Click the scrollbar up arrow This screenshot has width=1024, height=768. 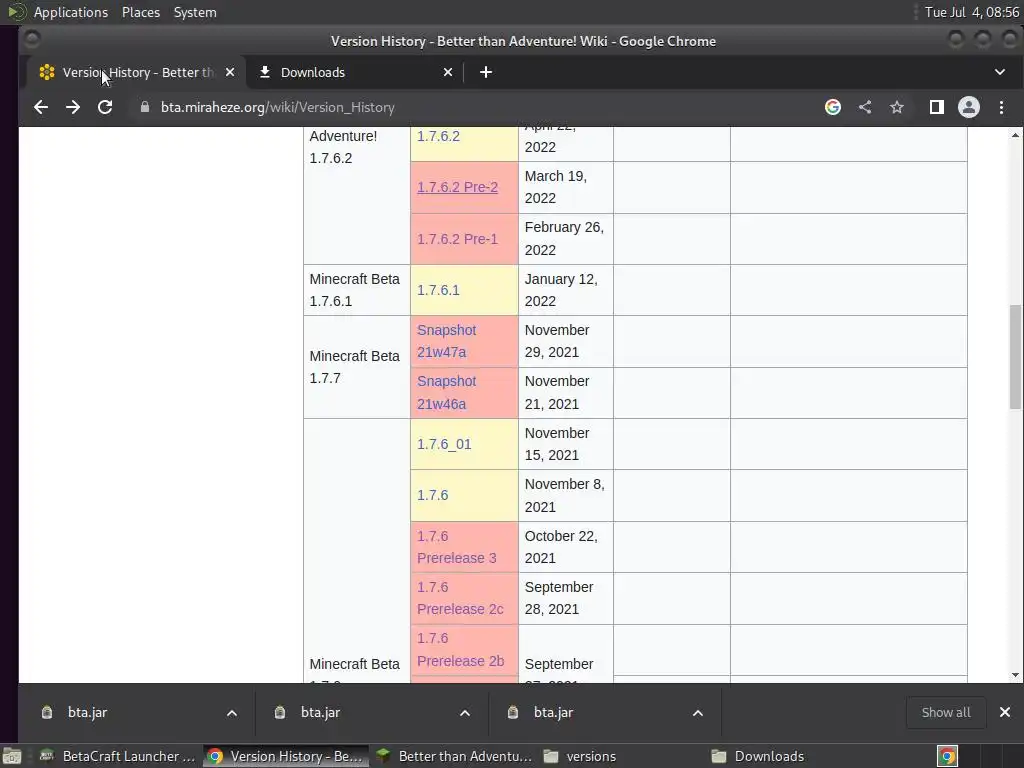click(x=1015, y=135)
